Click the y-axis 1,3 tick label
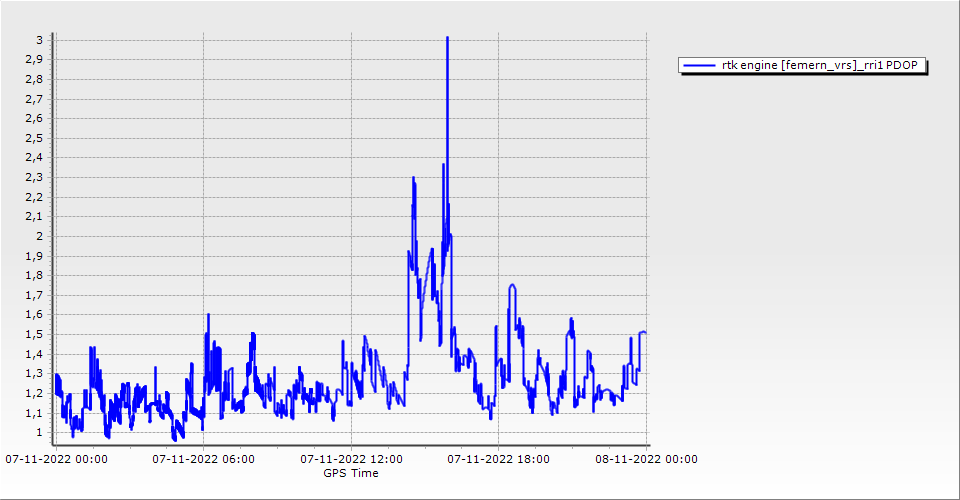The height and width of the screenshot is (500, 960). [35, 374]
